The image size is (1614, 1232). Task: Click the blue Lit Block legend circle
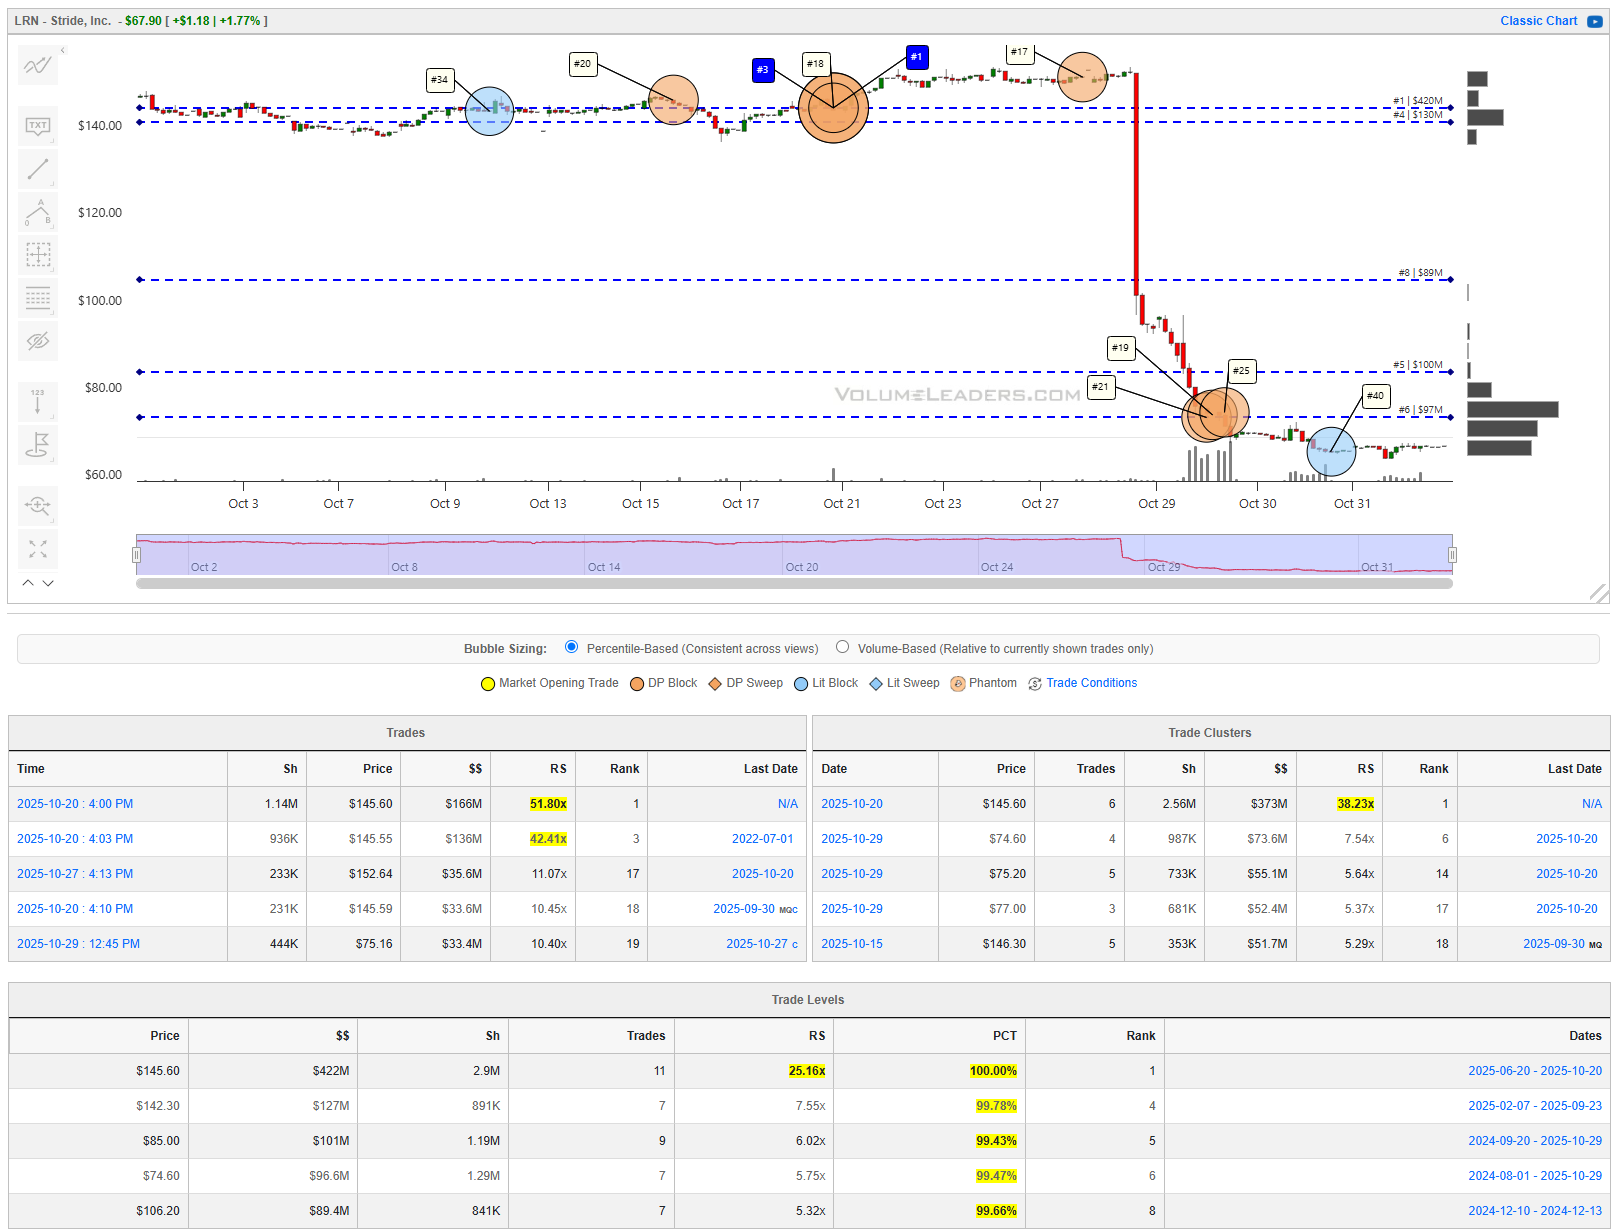[801, 684]
